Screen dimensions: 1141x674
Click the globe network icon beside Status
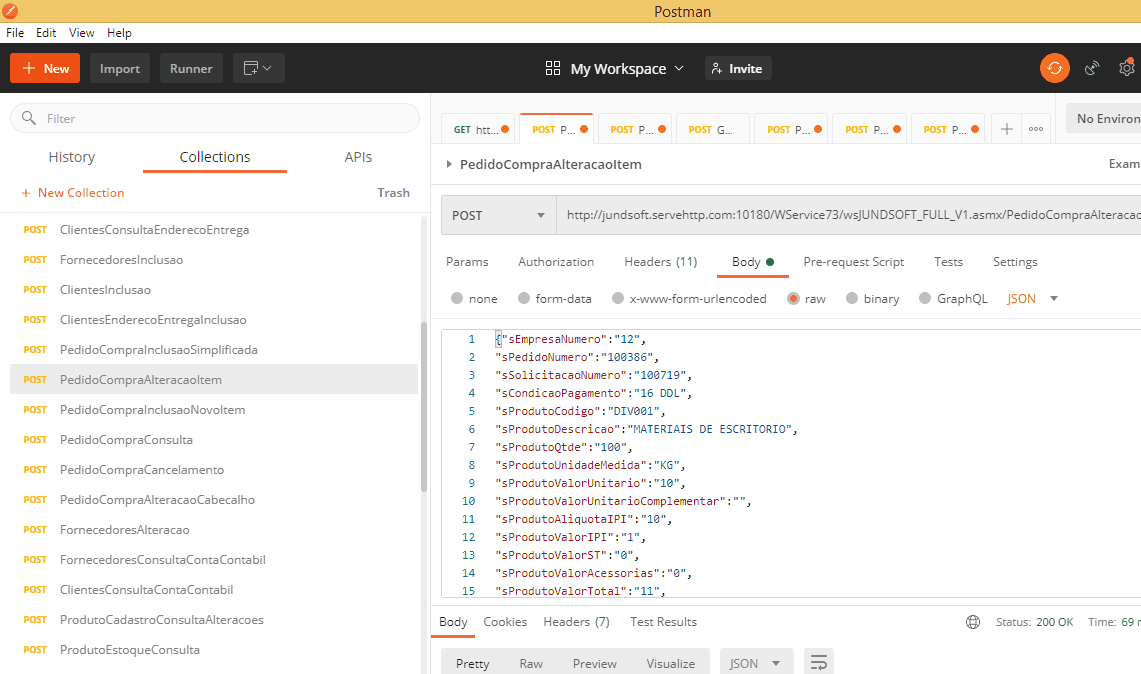973,622
